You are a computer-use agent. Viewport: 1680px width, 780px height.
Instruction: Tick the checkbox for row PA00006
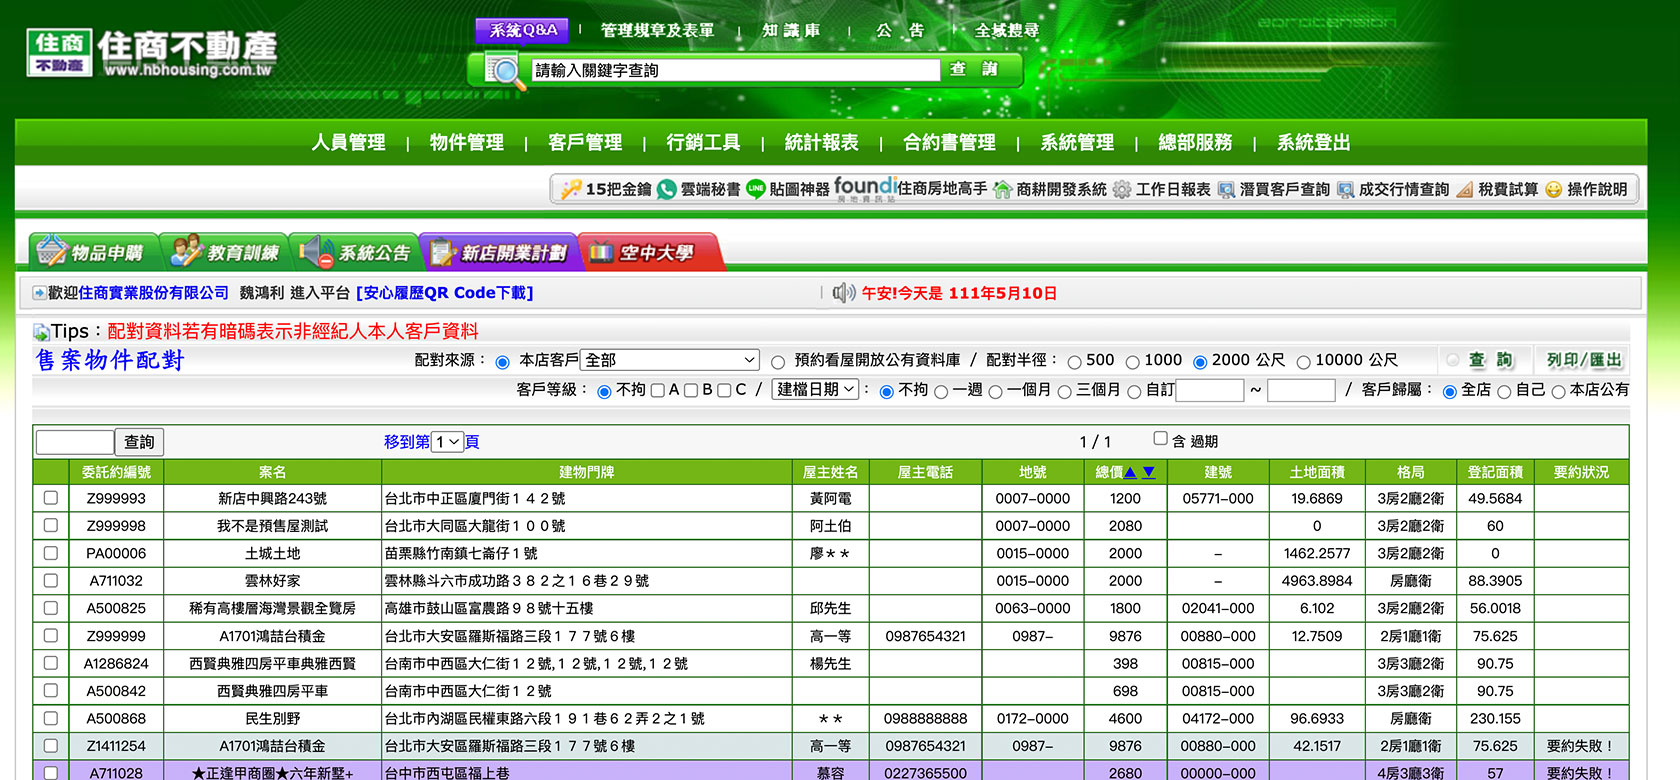click(x=51, y=552)
